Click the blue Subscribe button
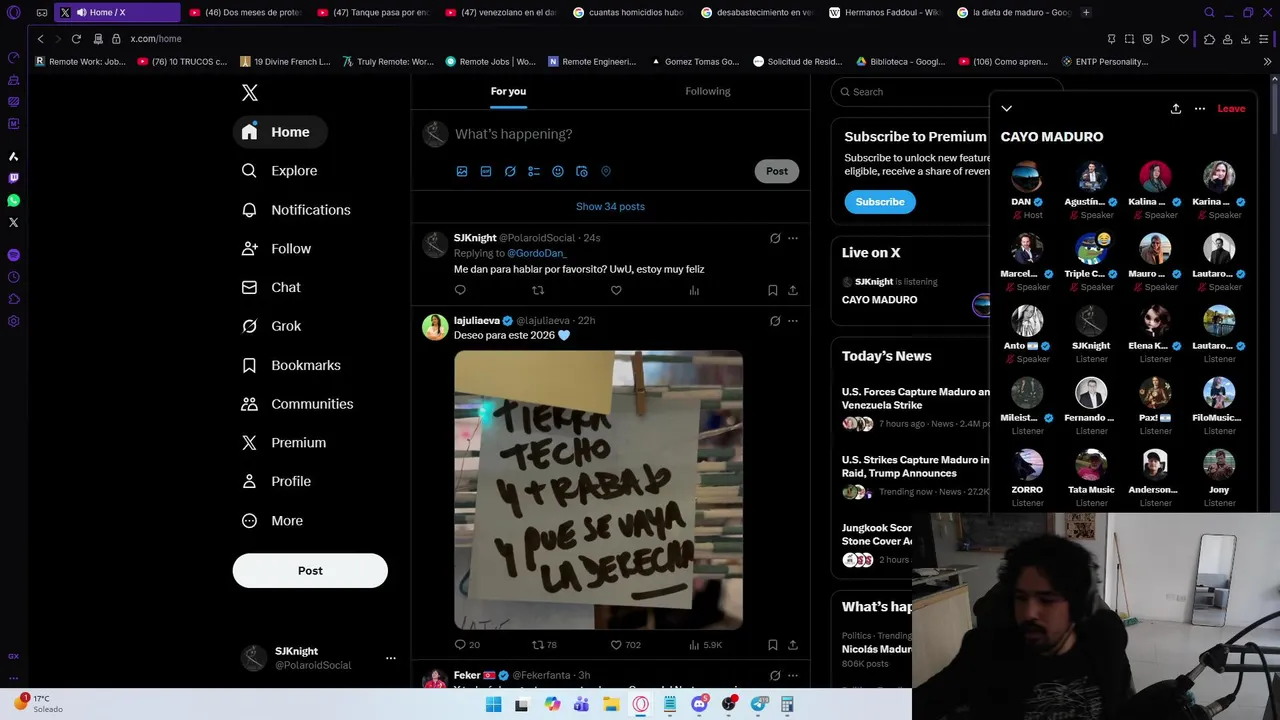 click(x=880, y=202)
